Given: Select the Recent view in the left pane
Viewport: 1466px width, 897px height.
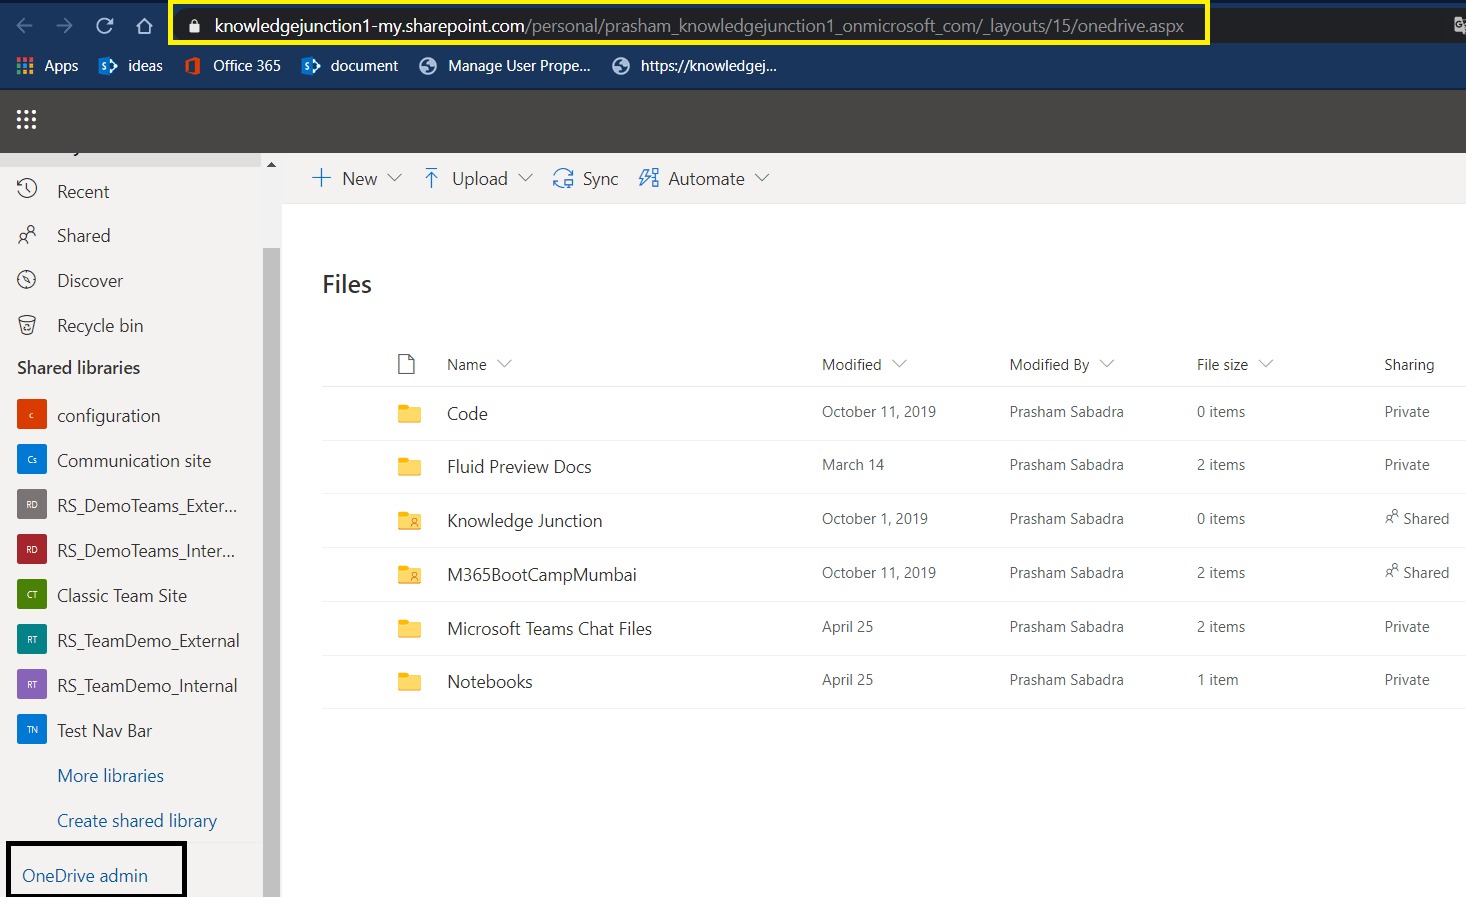Looking at the screenshot, I should coord(83,190).
